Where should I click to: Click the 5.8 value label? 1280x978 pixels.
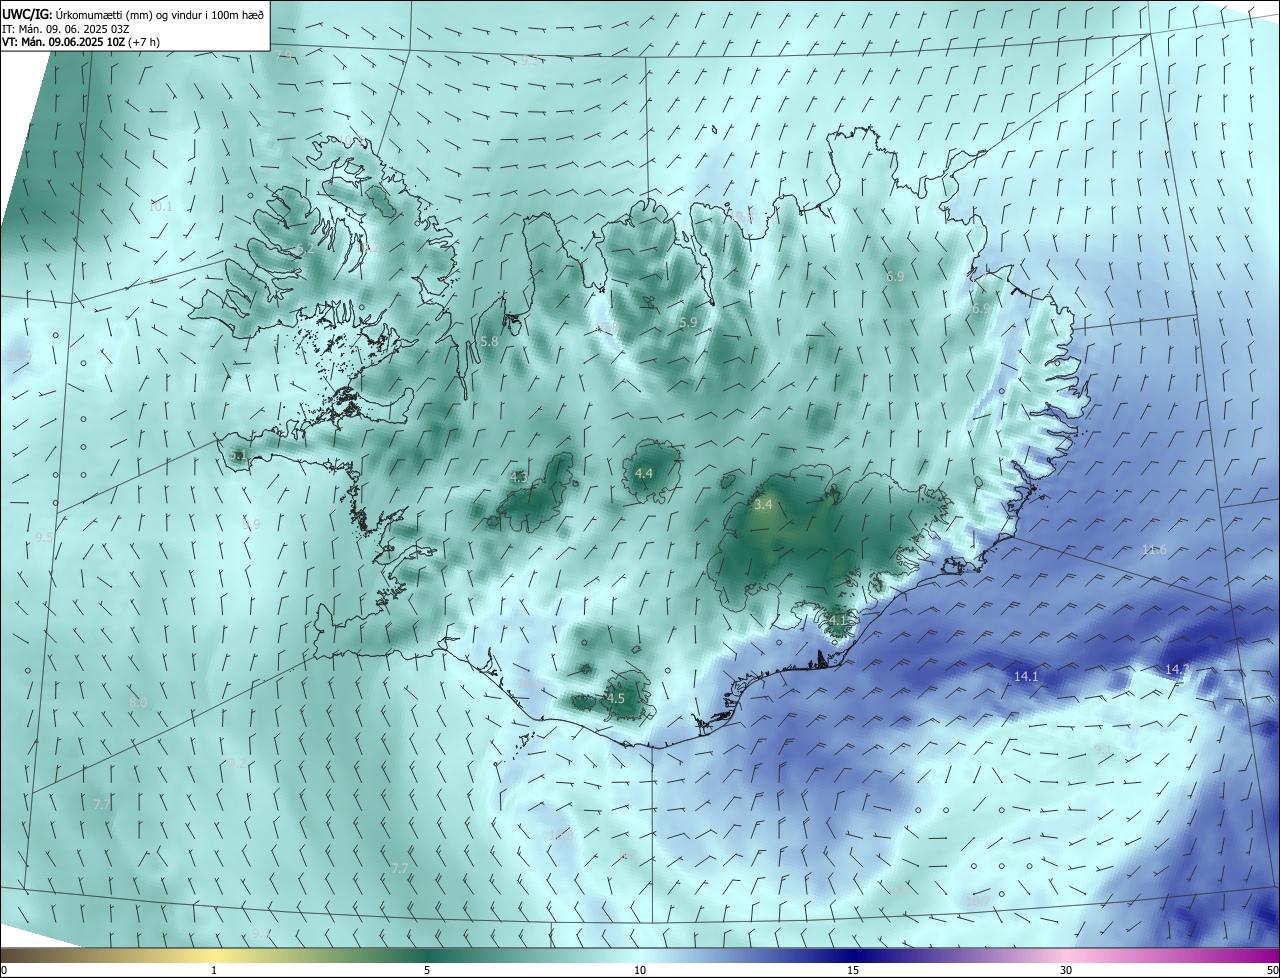coord(489,342)
